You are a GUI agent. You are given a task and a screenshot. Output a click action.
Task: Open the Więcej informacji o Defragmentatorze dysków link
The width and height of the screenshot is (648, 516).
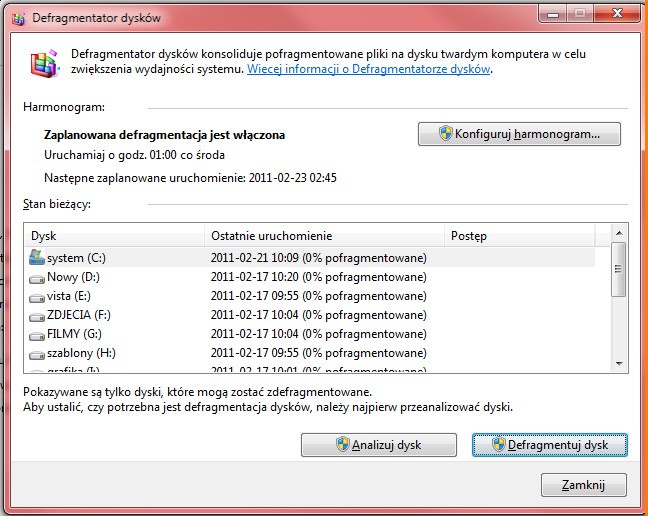pos(369,70)
